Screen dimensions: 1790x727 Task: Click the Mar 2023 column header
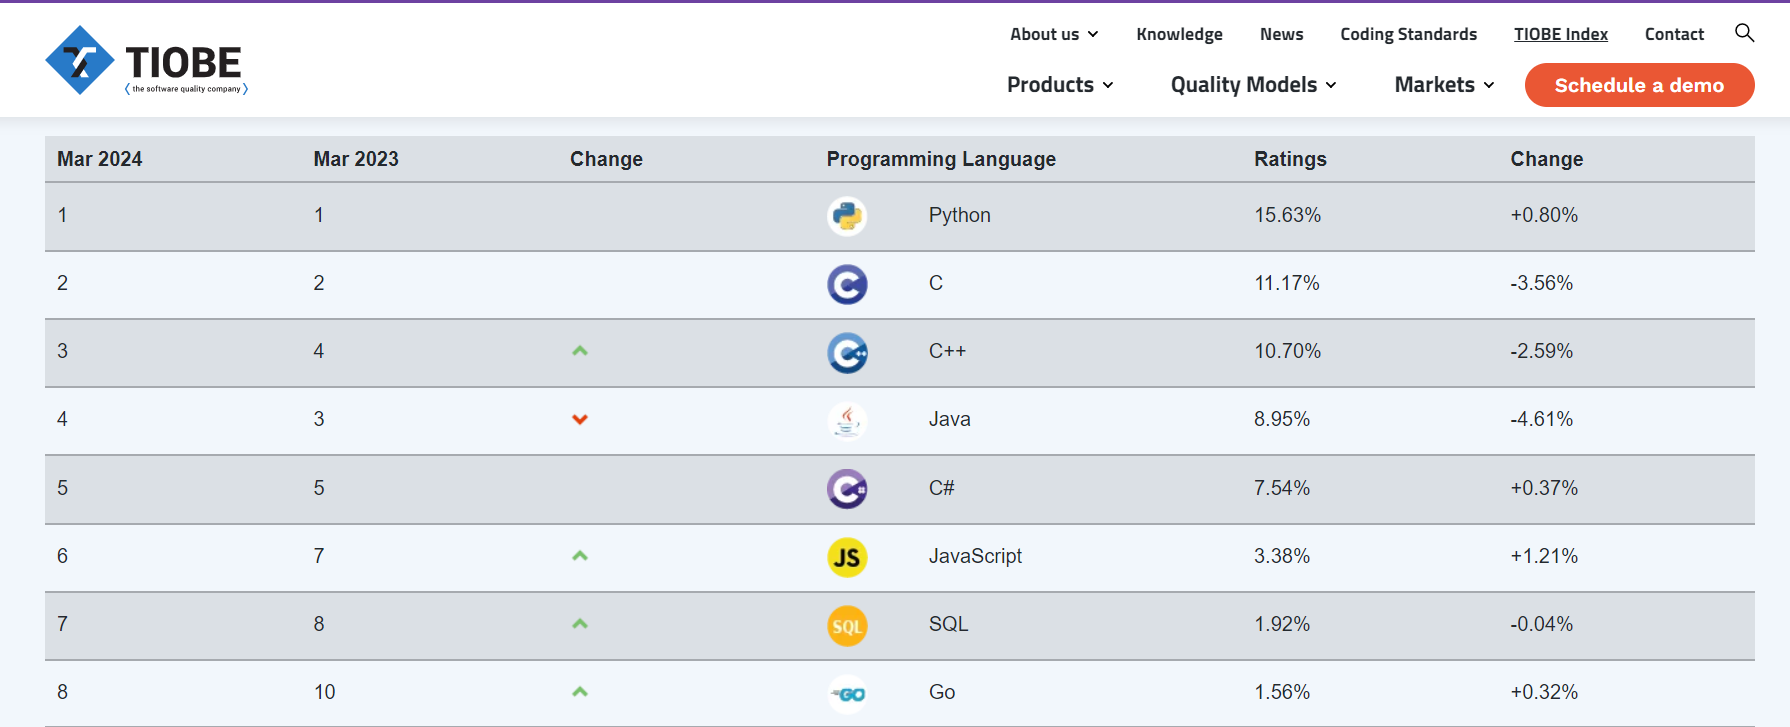[356, 159]
